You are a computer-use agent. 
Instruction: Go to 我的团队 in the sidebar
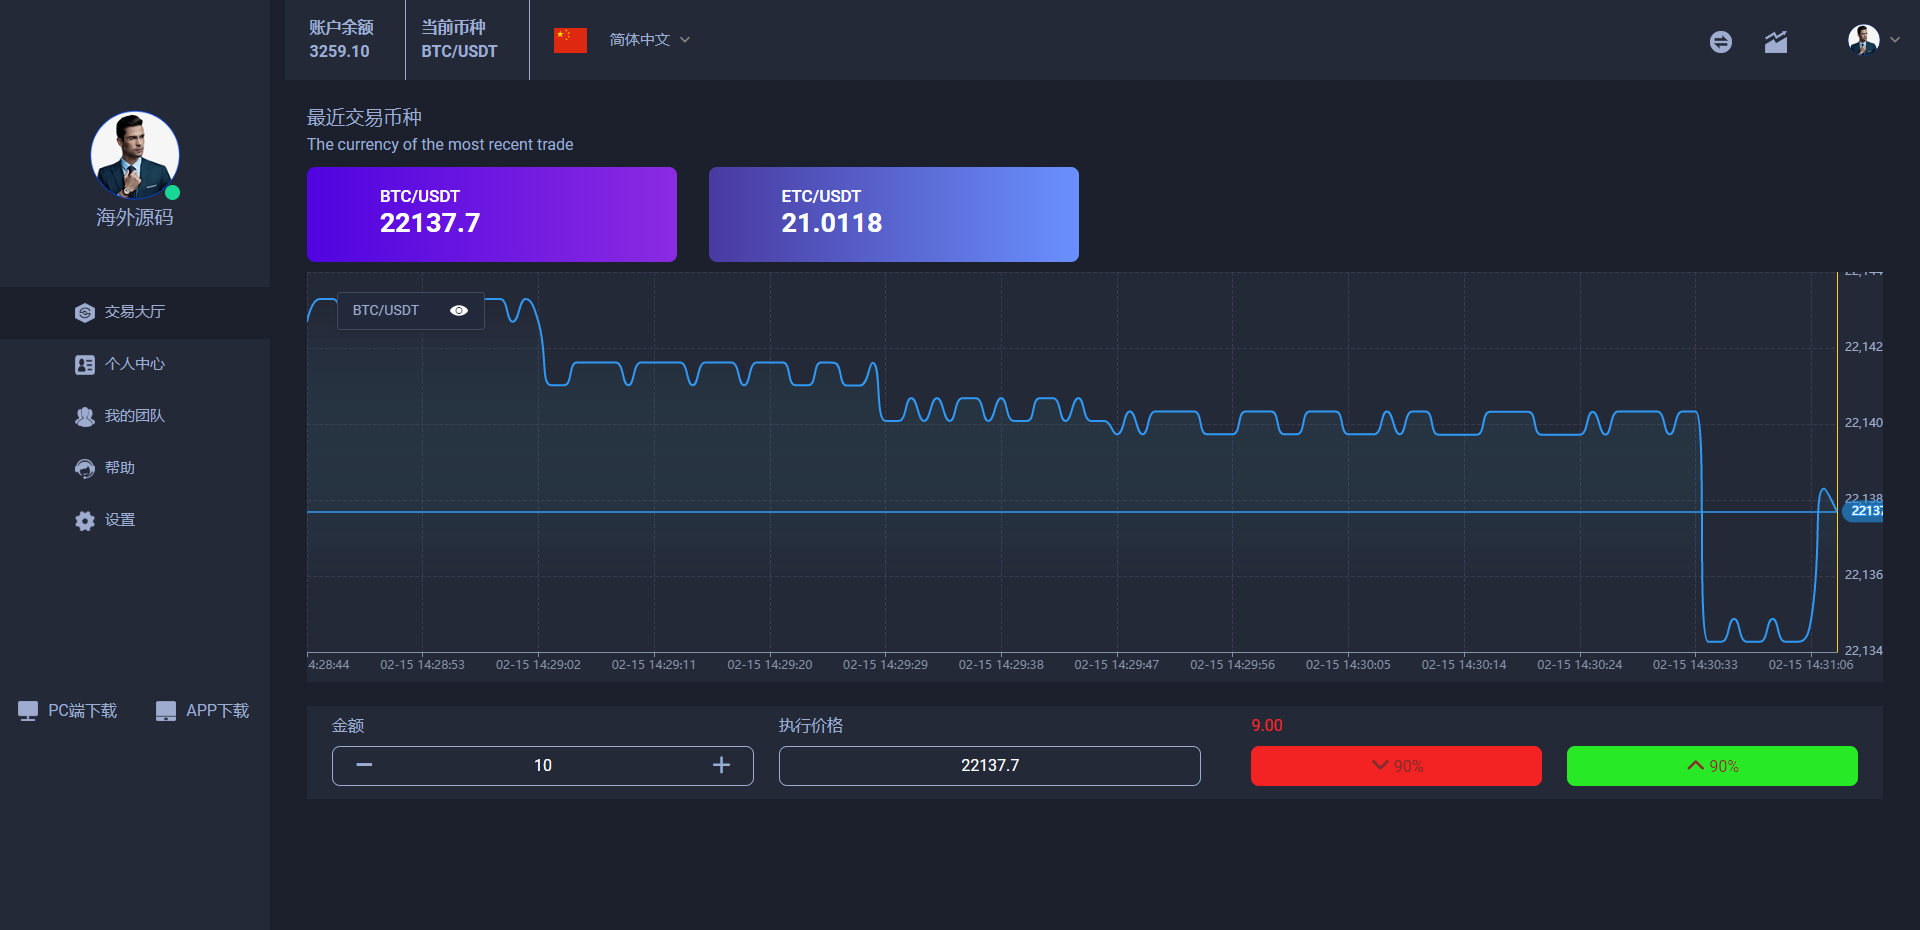click(134, 416)
